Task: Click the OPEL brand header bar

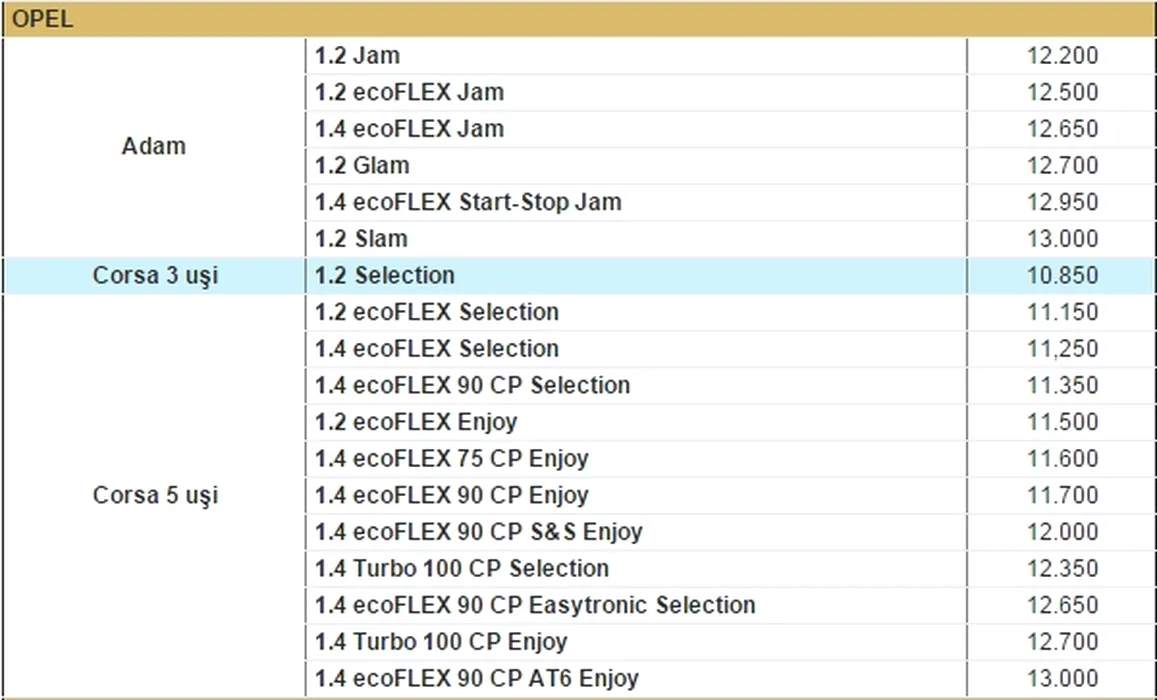Action: [x=578, y=19]
